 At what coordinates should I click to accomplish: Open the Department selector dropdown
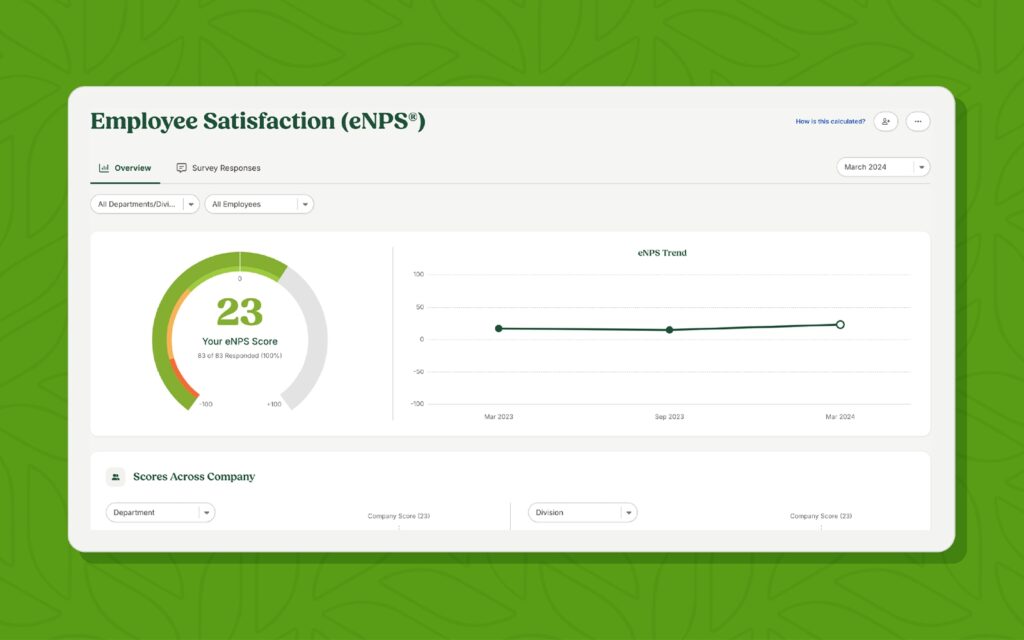pyautogui.click(x=161, y=513)
